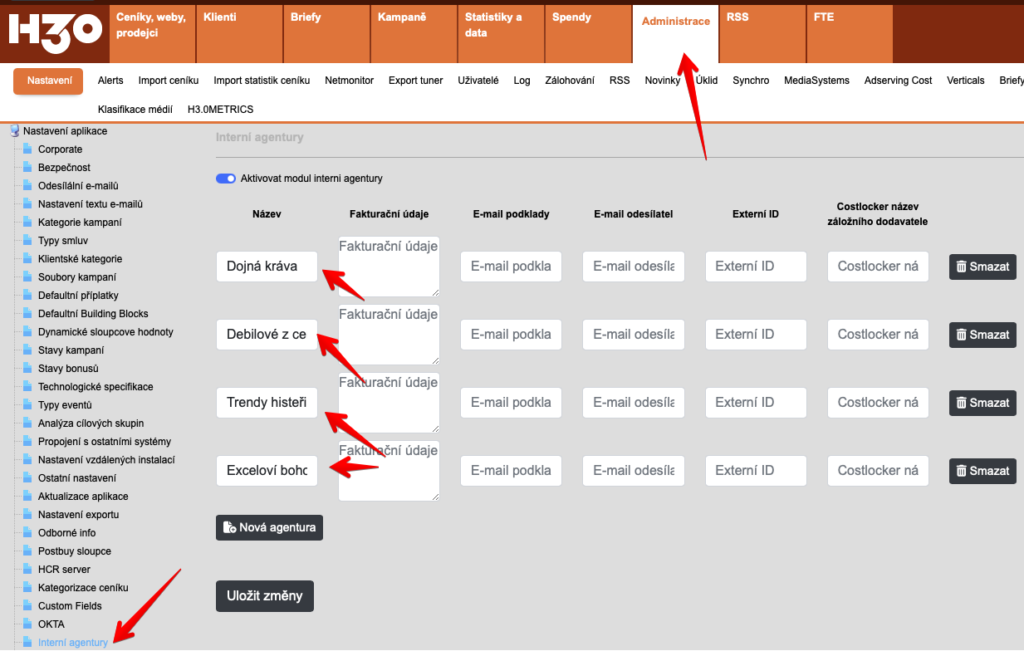Click the H3O logo in header
The height and width of the screenshot is (651, 1024).
point(55,31)
